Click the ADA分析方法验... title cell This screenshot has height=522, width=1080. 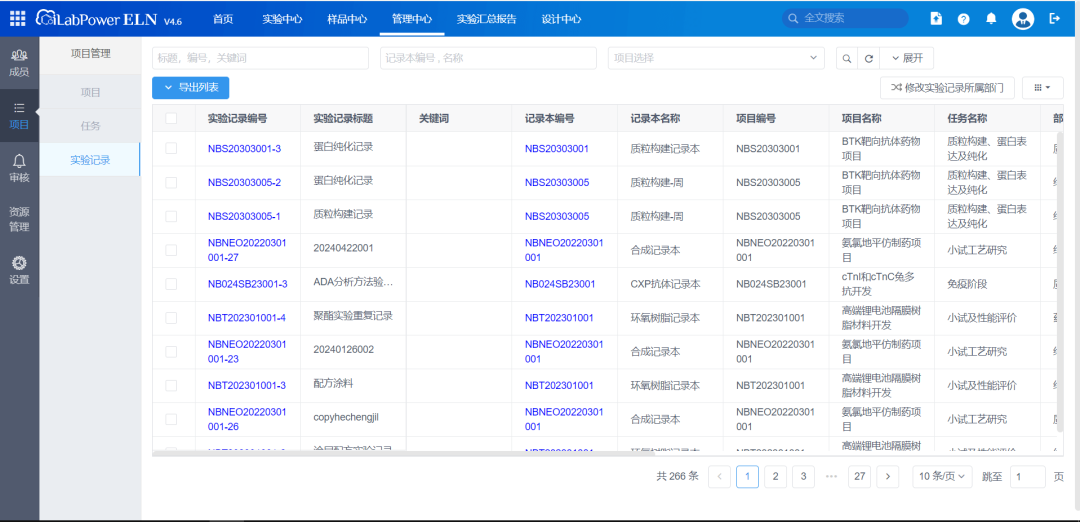coord(353,282)
